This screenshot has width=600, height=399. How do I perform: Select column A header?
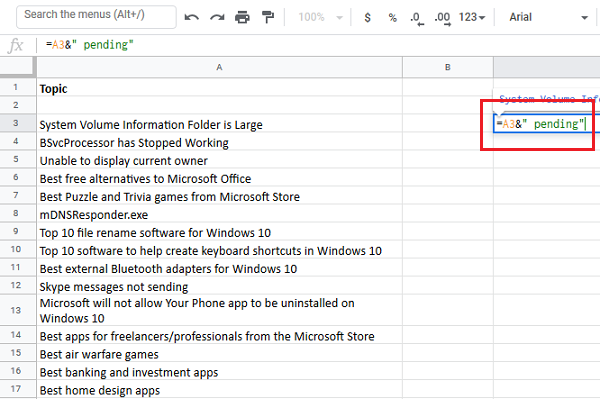tap(219, 67)
